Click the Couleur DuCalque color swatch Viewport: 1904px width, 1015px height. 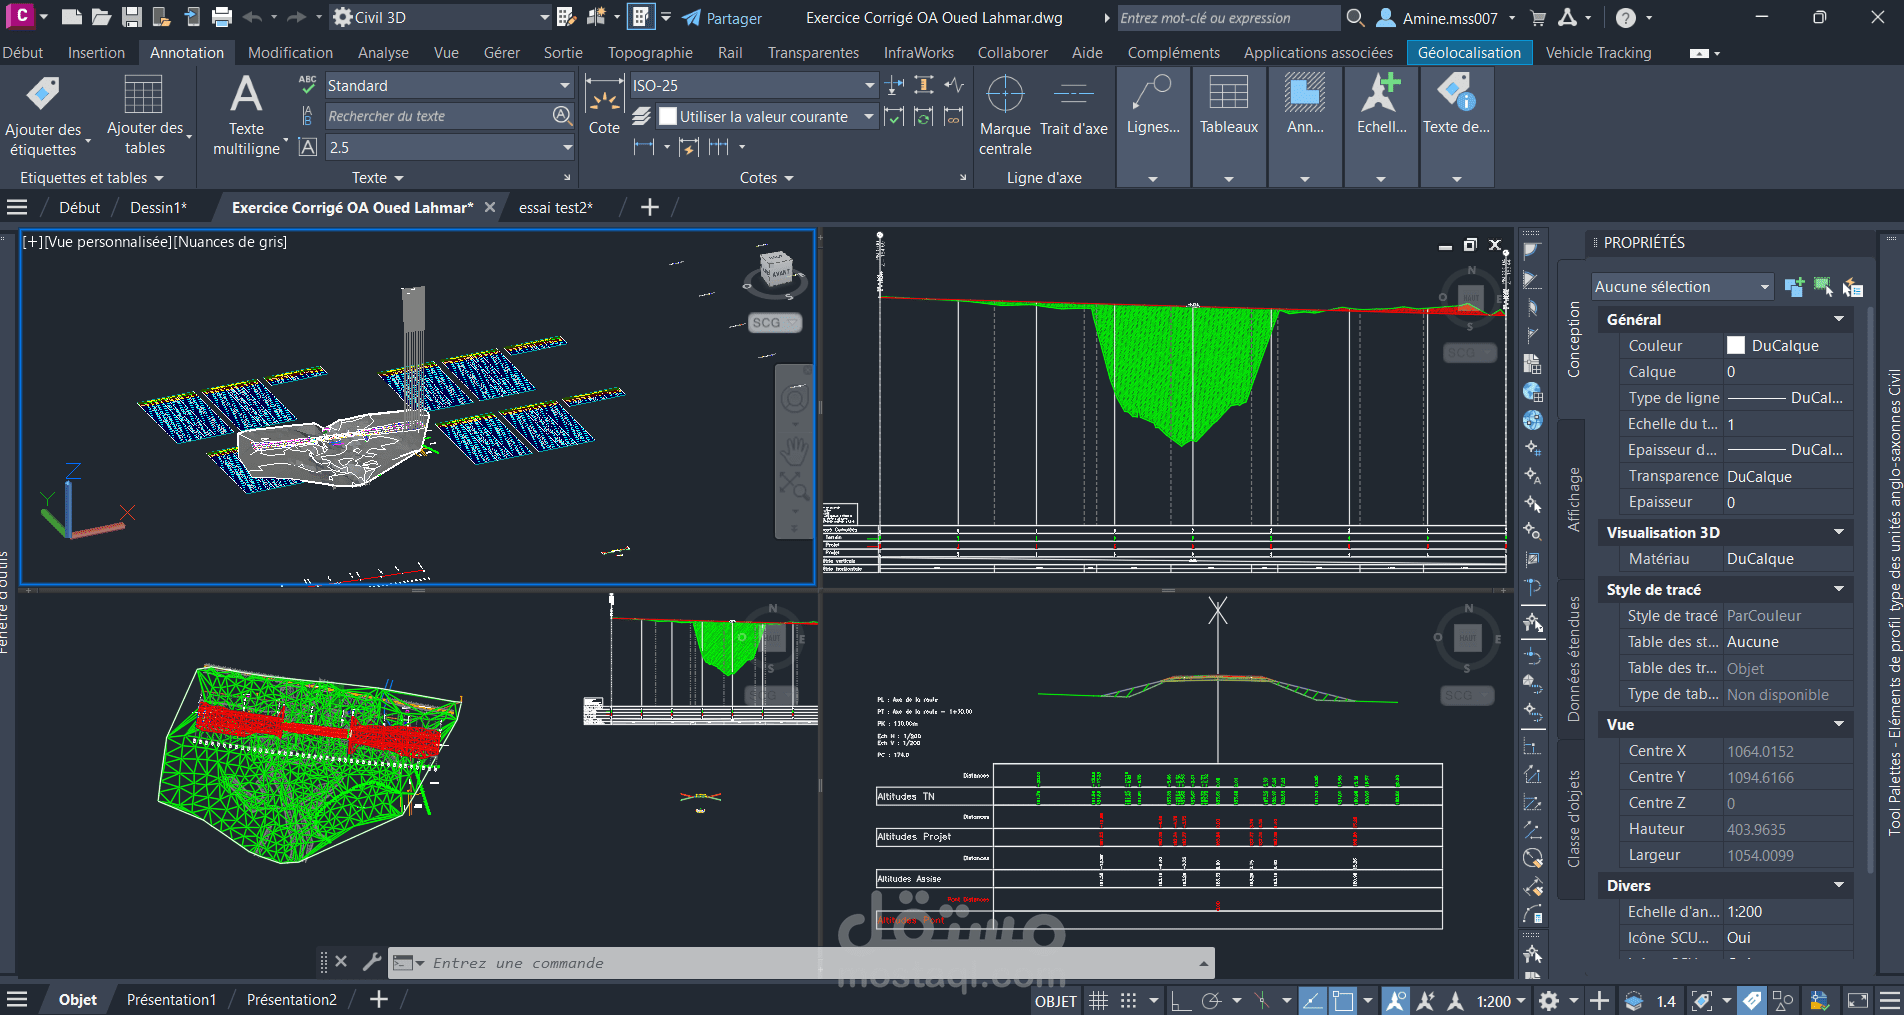pyautogui.click(x=1736, y=345)
